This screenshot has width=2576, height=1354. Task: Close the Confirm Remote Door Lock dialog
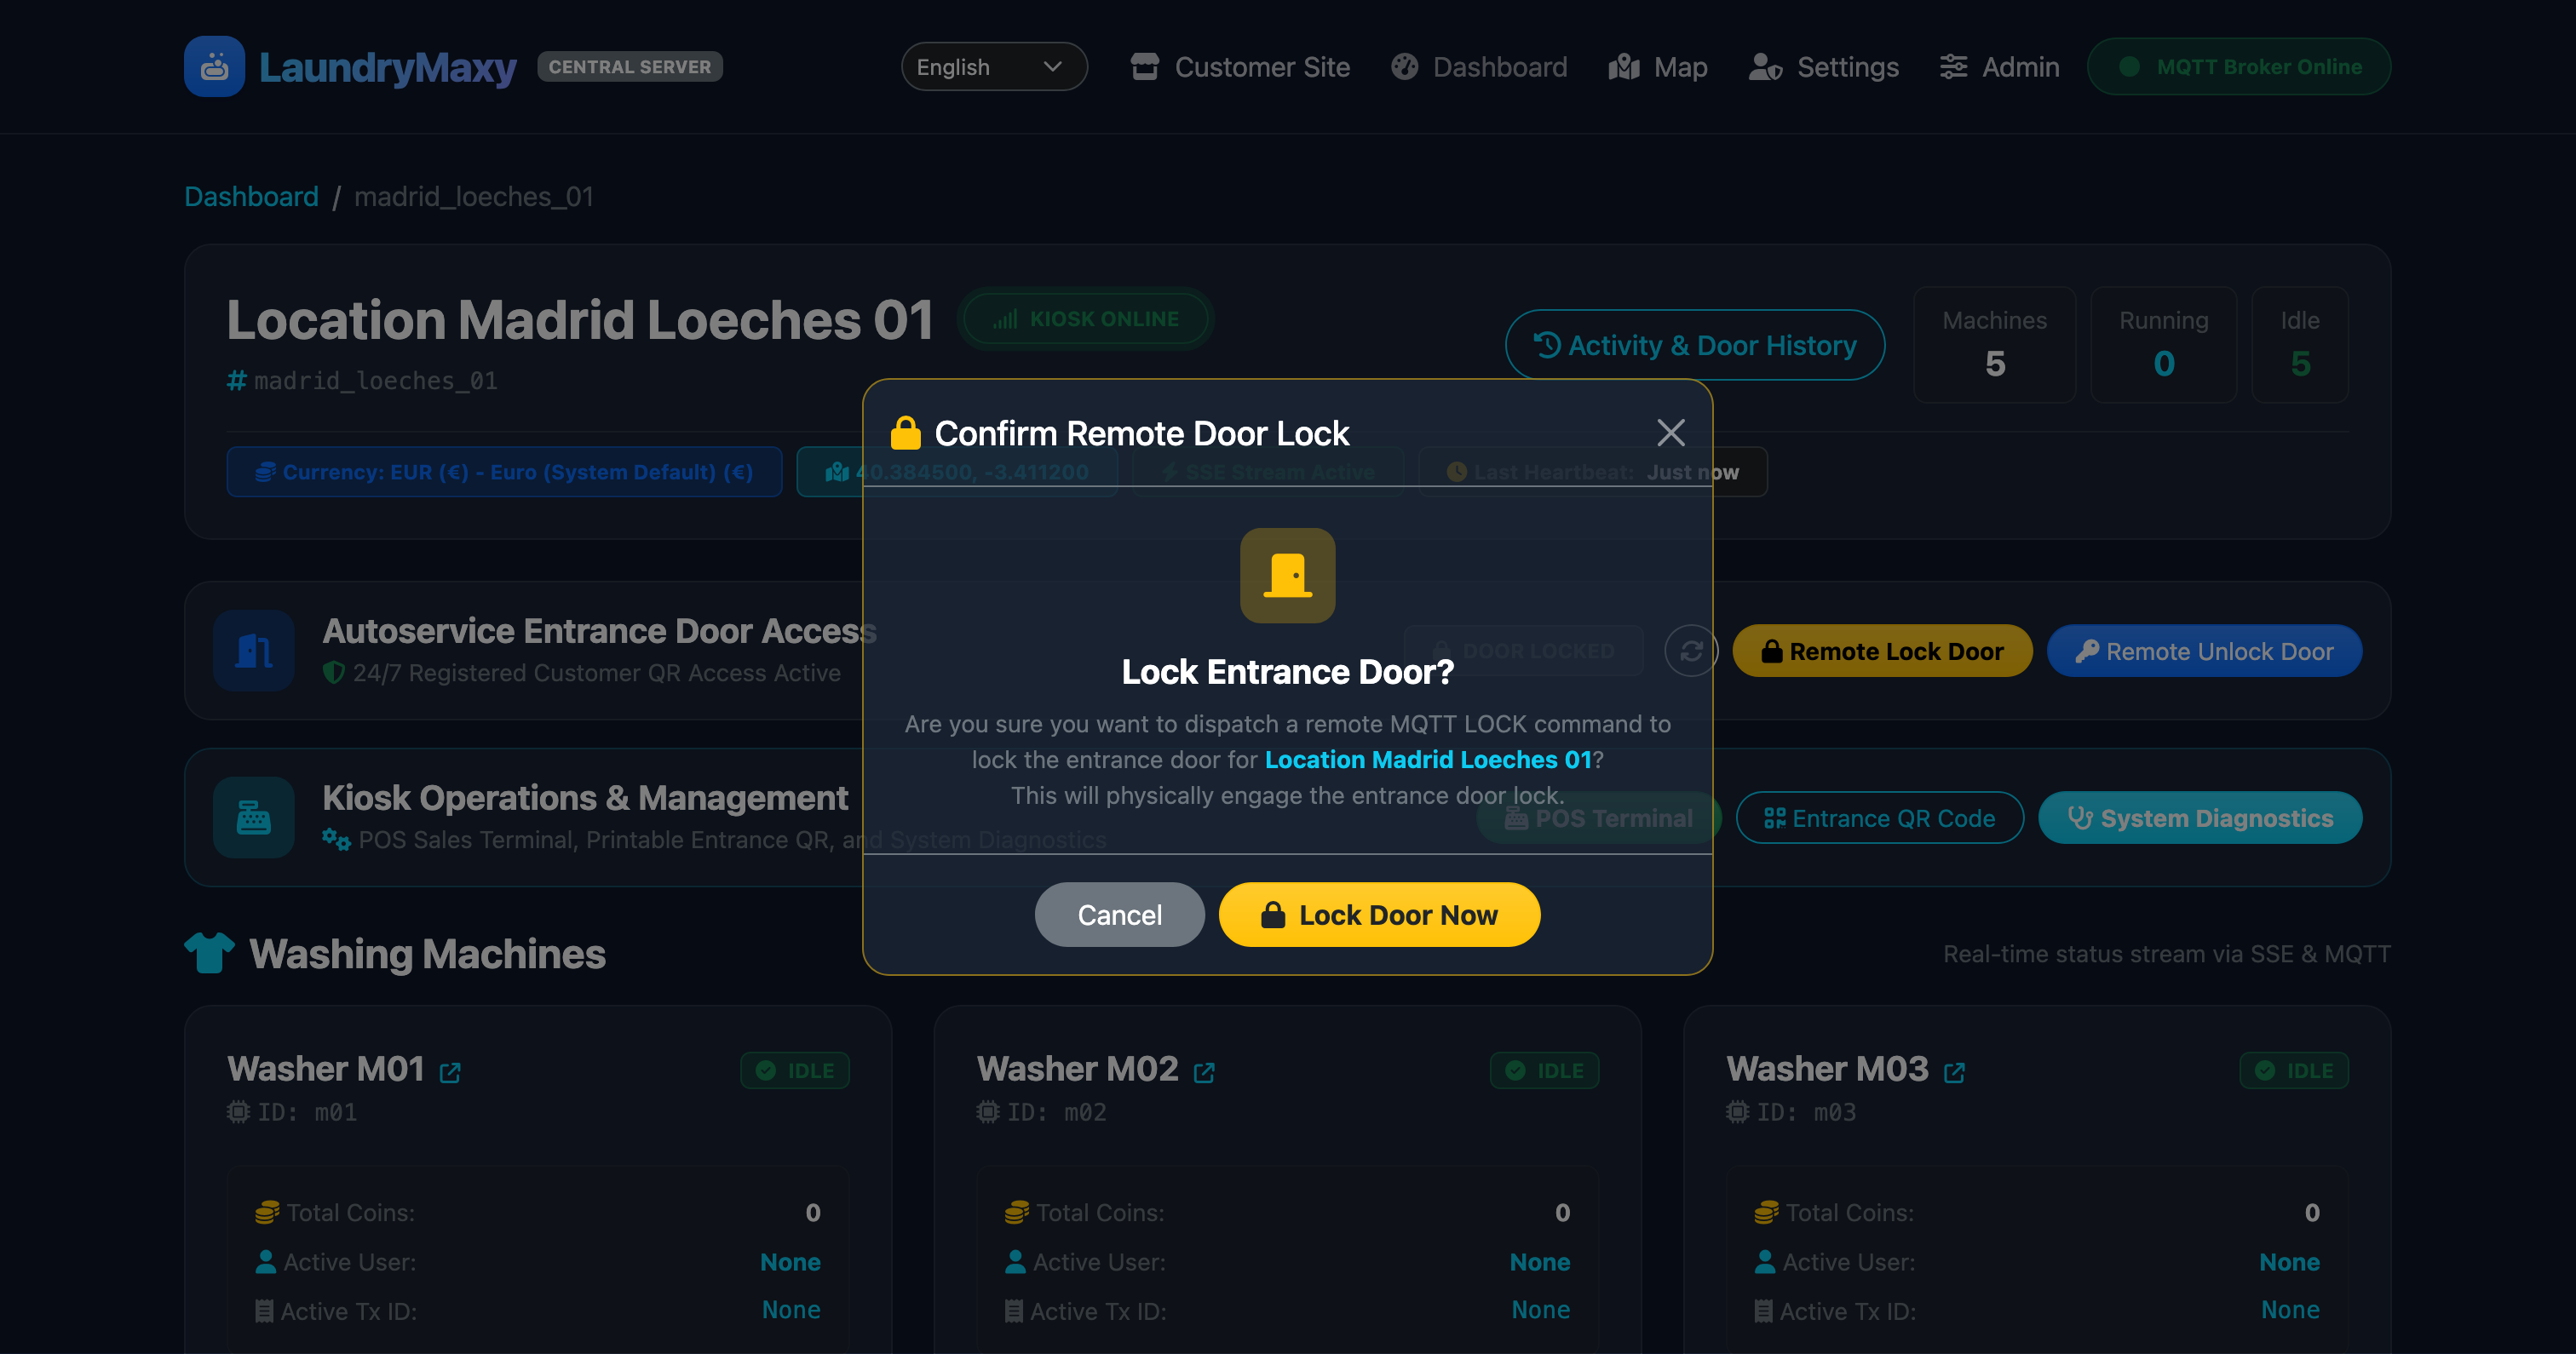tap(1670, 433)
